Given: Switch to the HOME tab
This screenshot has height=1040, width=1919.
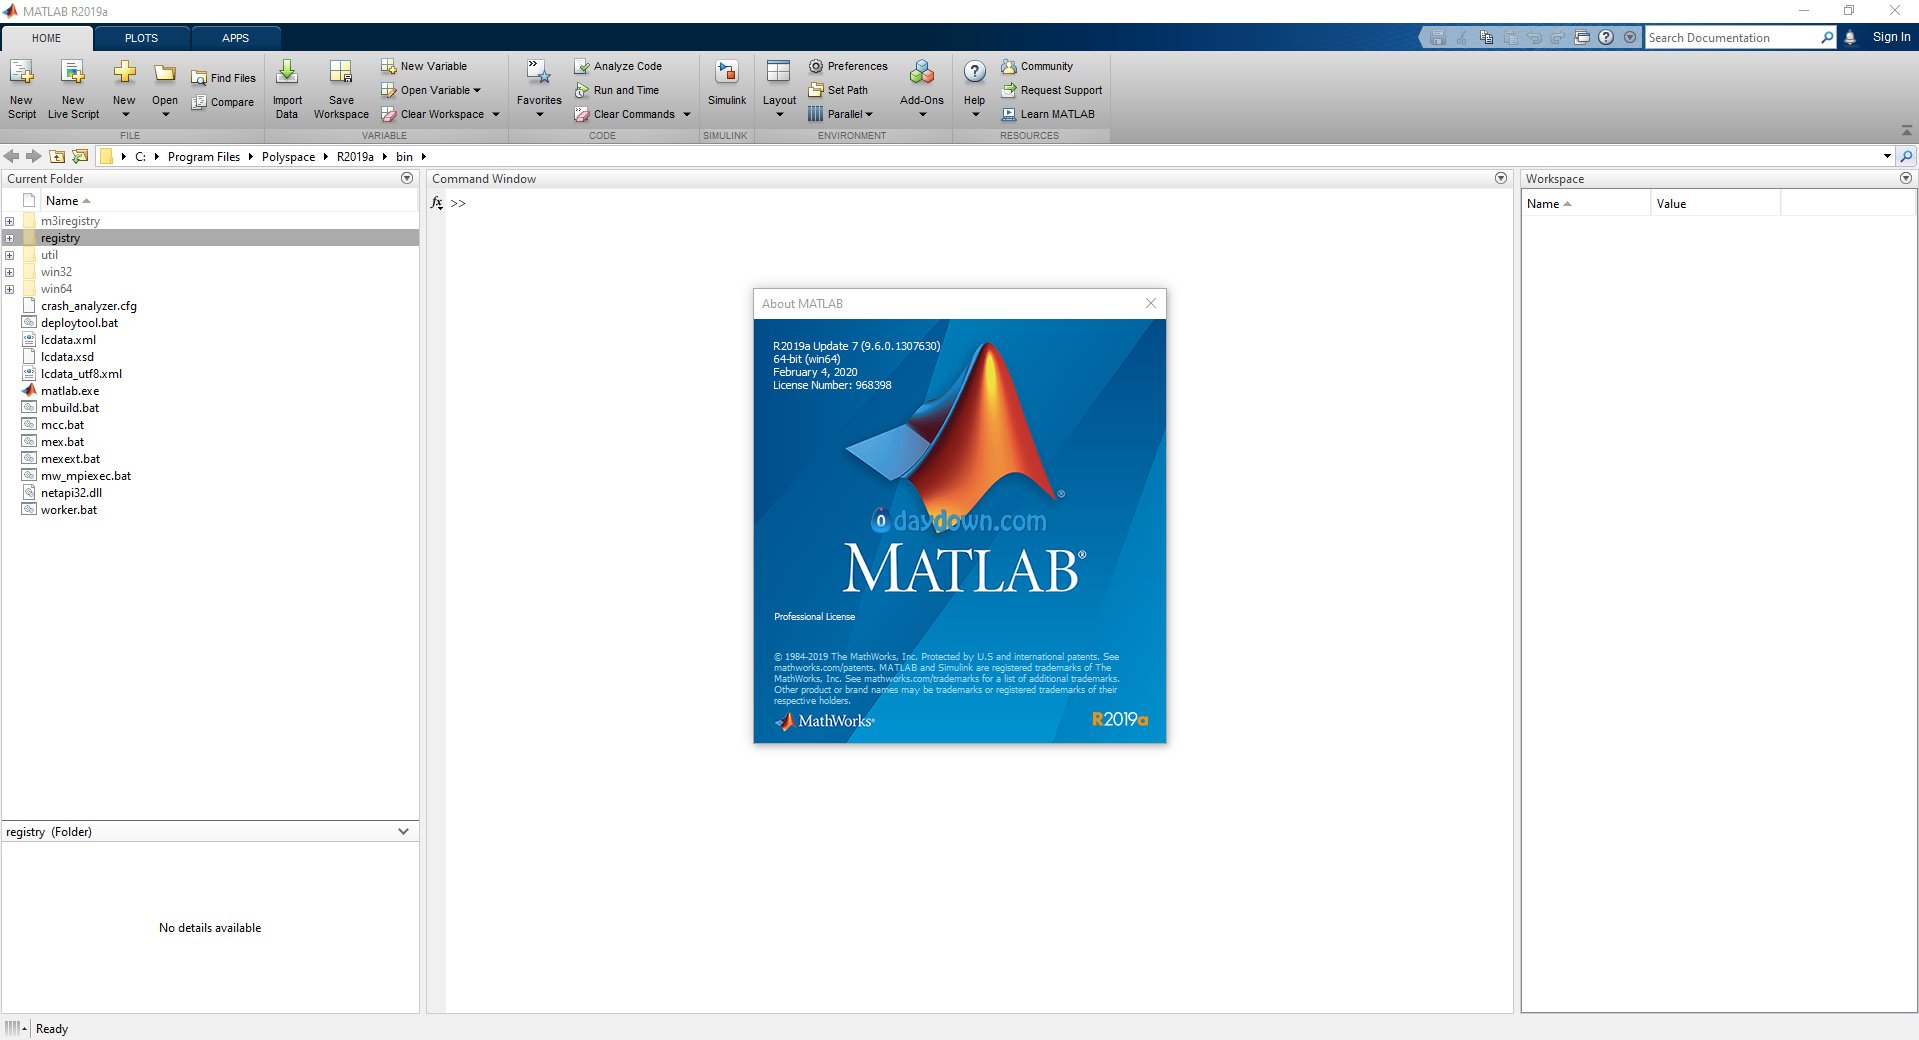Looking at the screenshot, I should pyautogui.click(x=46, y=38).
